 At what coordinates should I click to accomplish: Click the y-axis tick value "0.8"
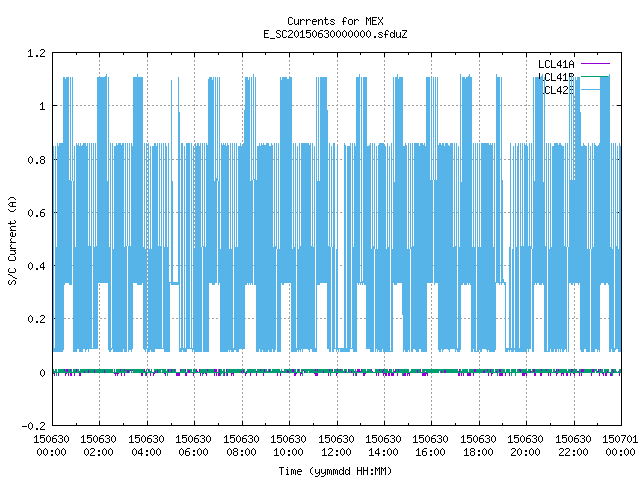tap(36, 160)
